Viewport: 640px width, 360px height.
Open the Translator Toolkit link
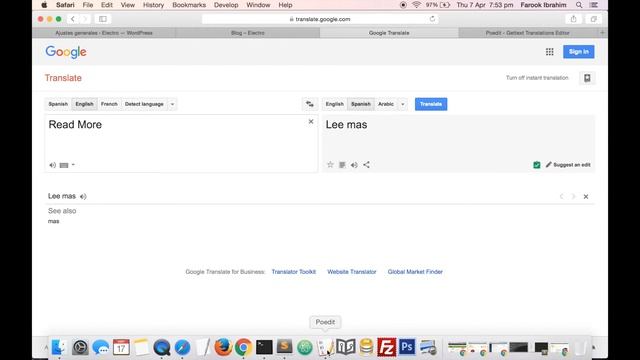[x=294, y=272]
